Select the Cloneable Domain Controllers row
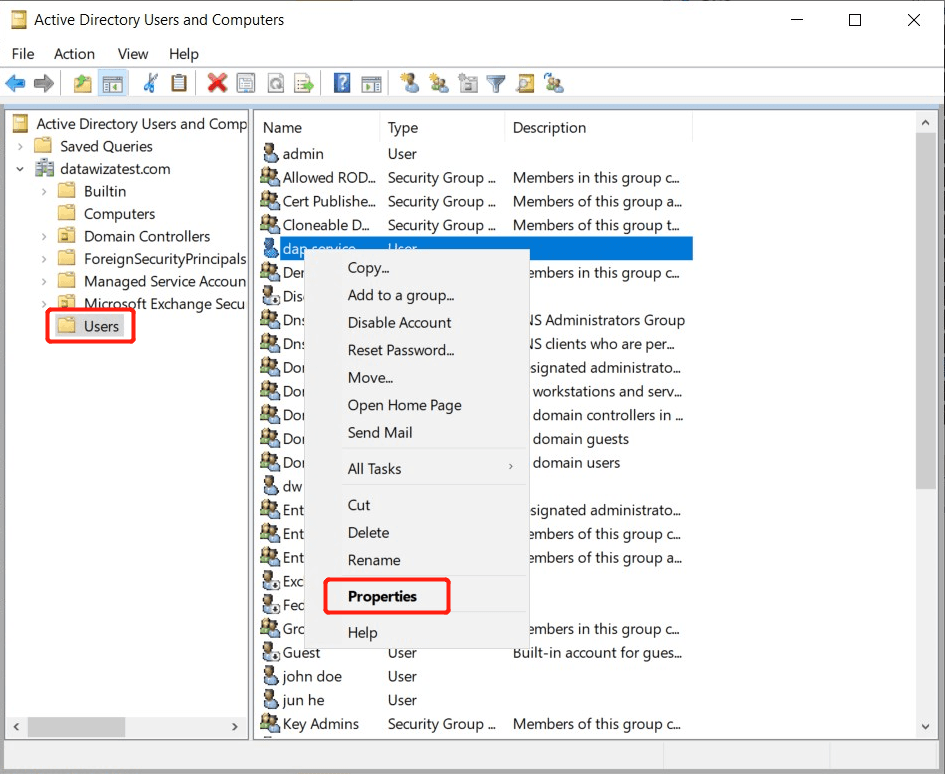945x774 pixels. (x=476, y=225)
